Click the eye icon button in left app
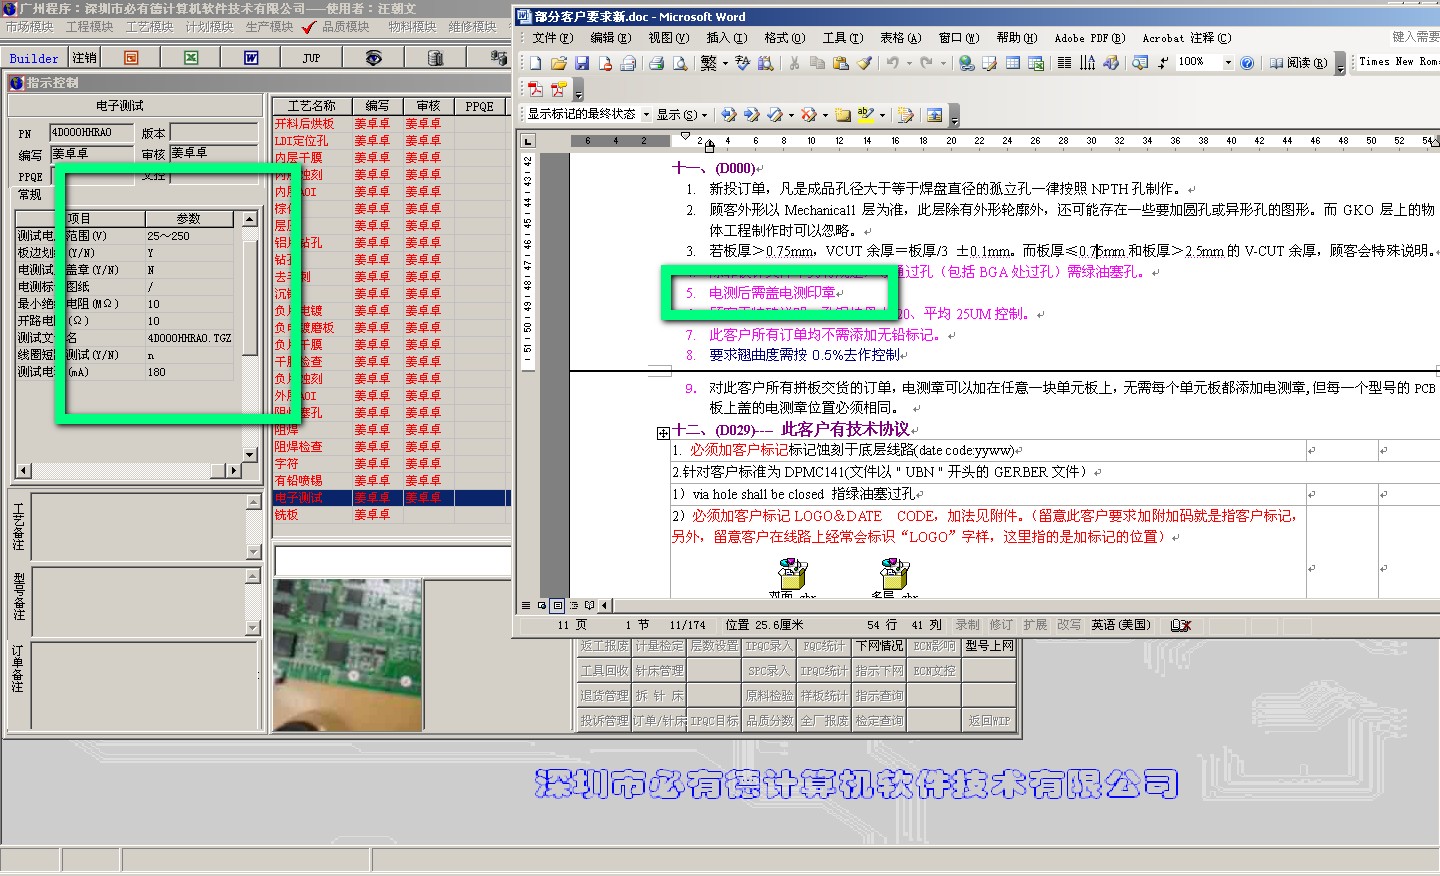This screenshot has width=1440, height=876. [x=373, y=58]
